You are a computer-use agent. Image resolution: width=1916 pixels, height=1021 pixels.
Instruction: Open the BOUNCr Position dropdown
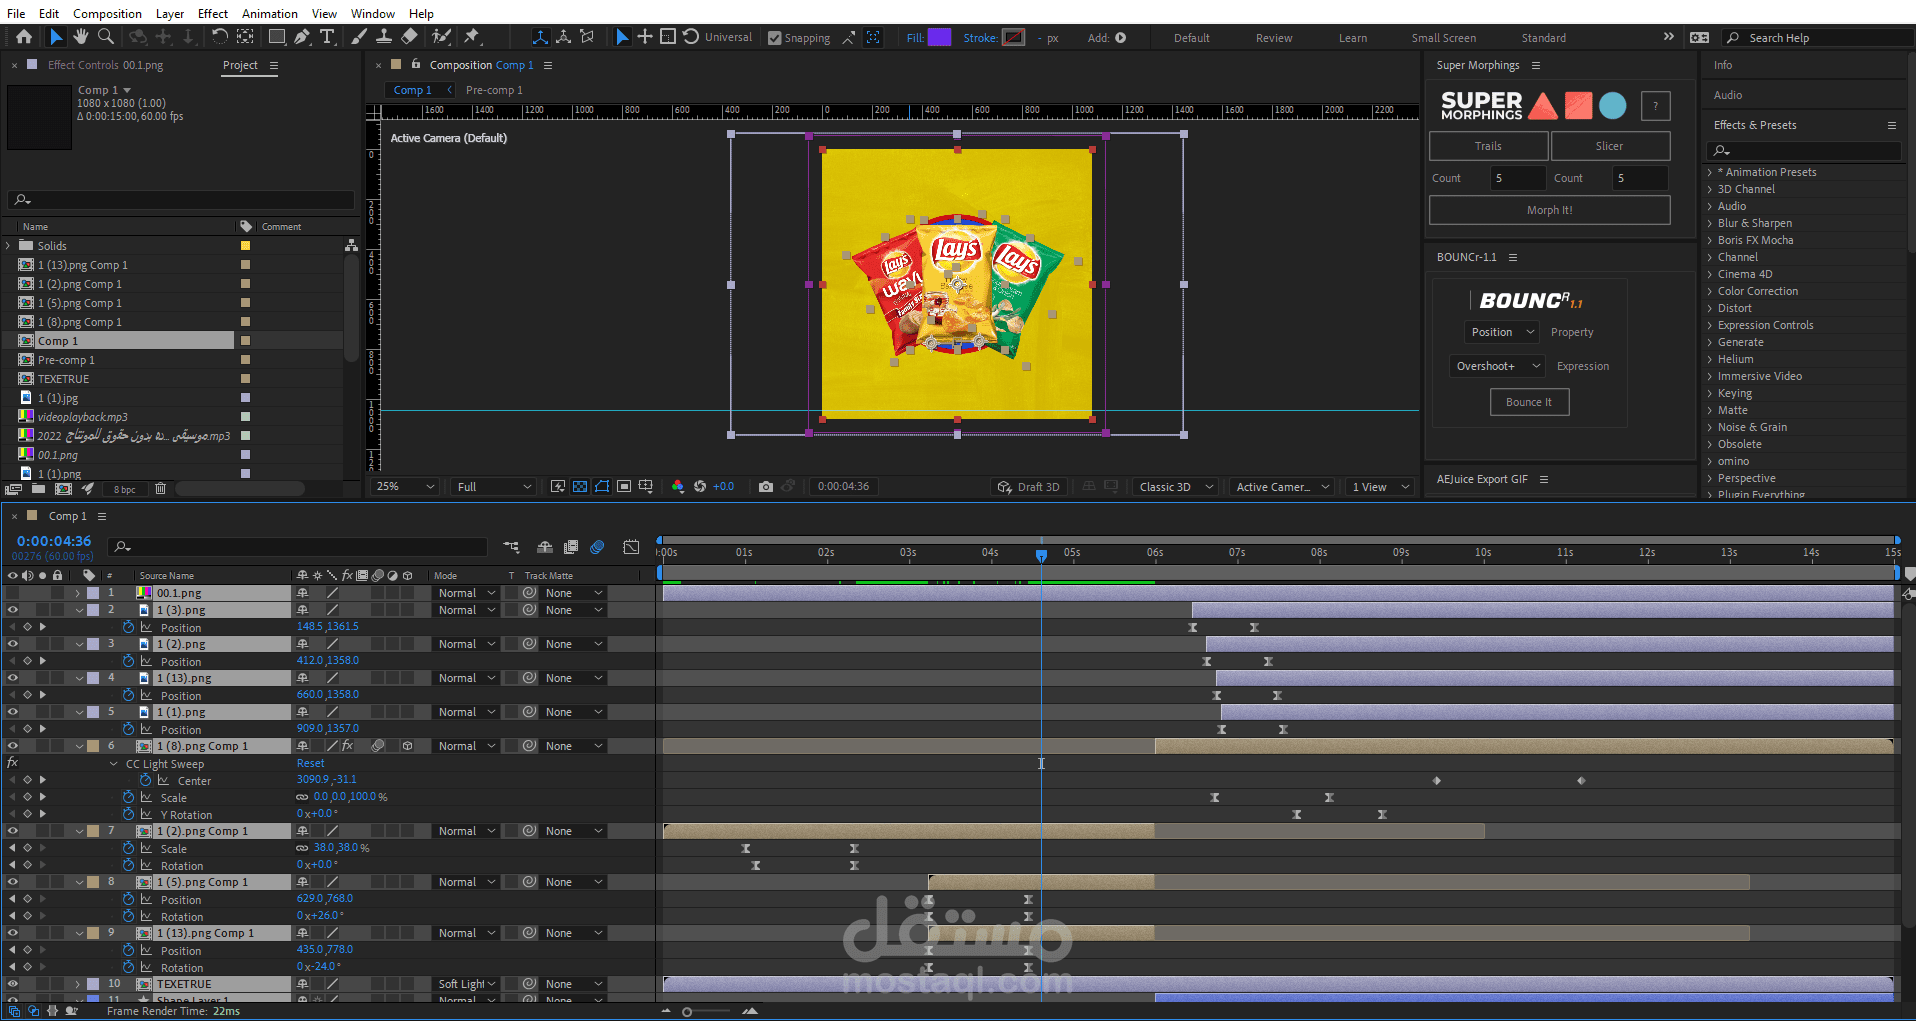coord(1502,332)
